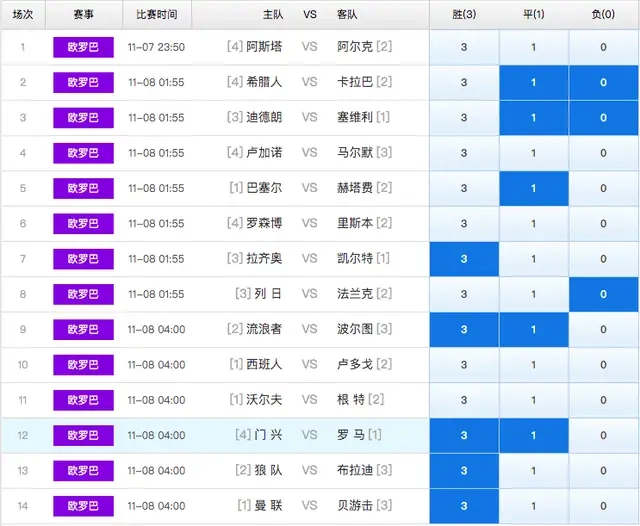Select win (3) for match 8 列日 vs 法兰克
Image resolution: width=640 pixels, height=526 pixels.
click(464, 294)
